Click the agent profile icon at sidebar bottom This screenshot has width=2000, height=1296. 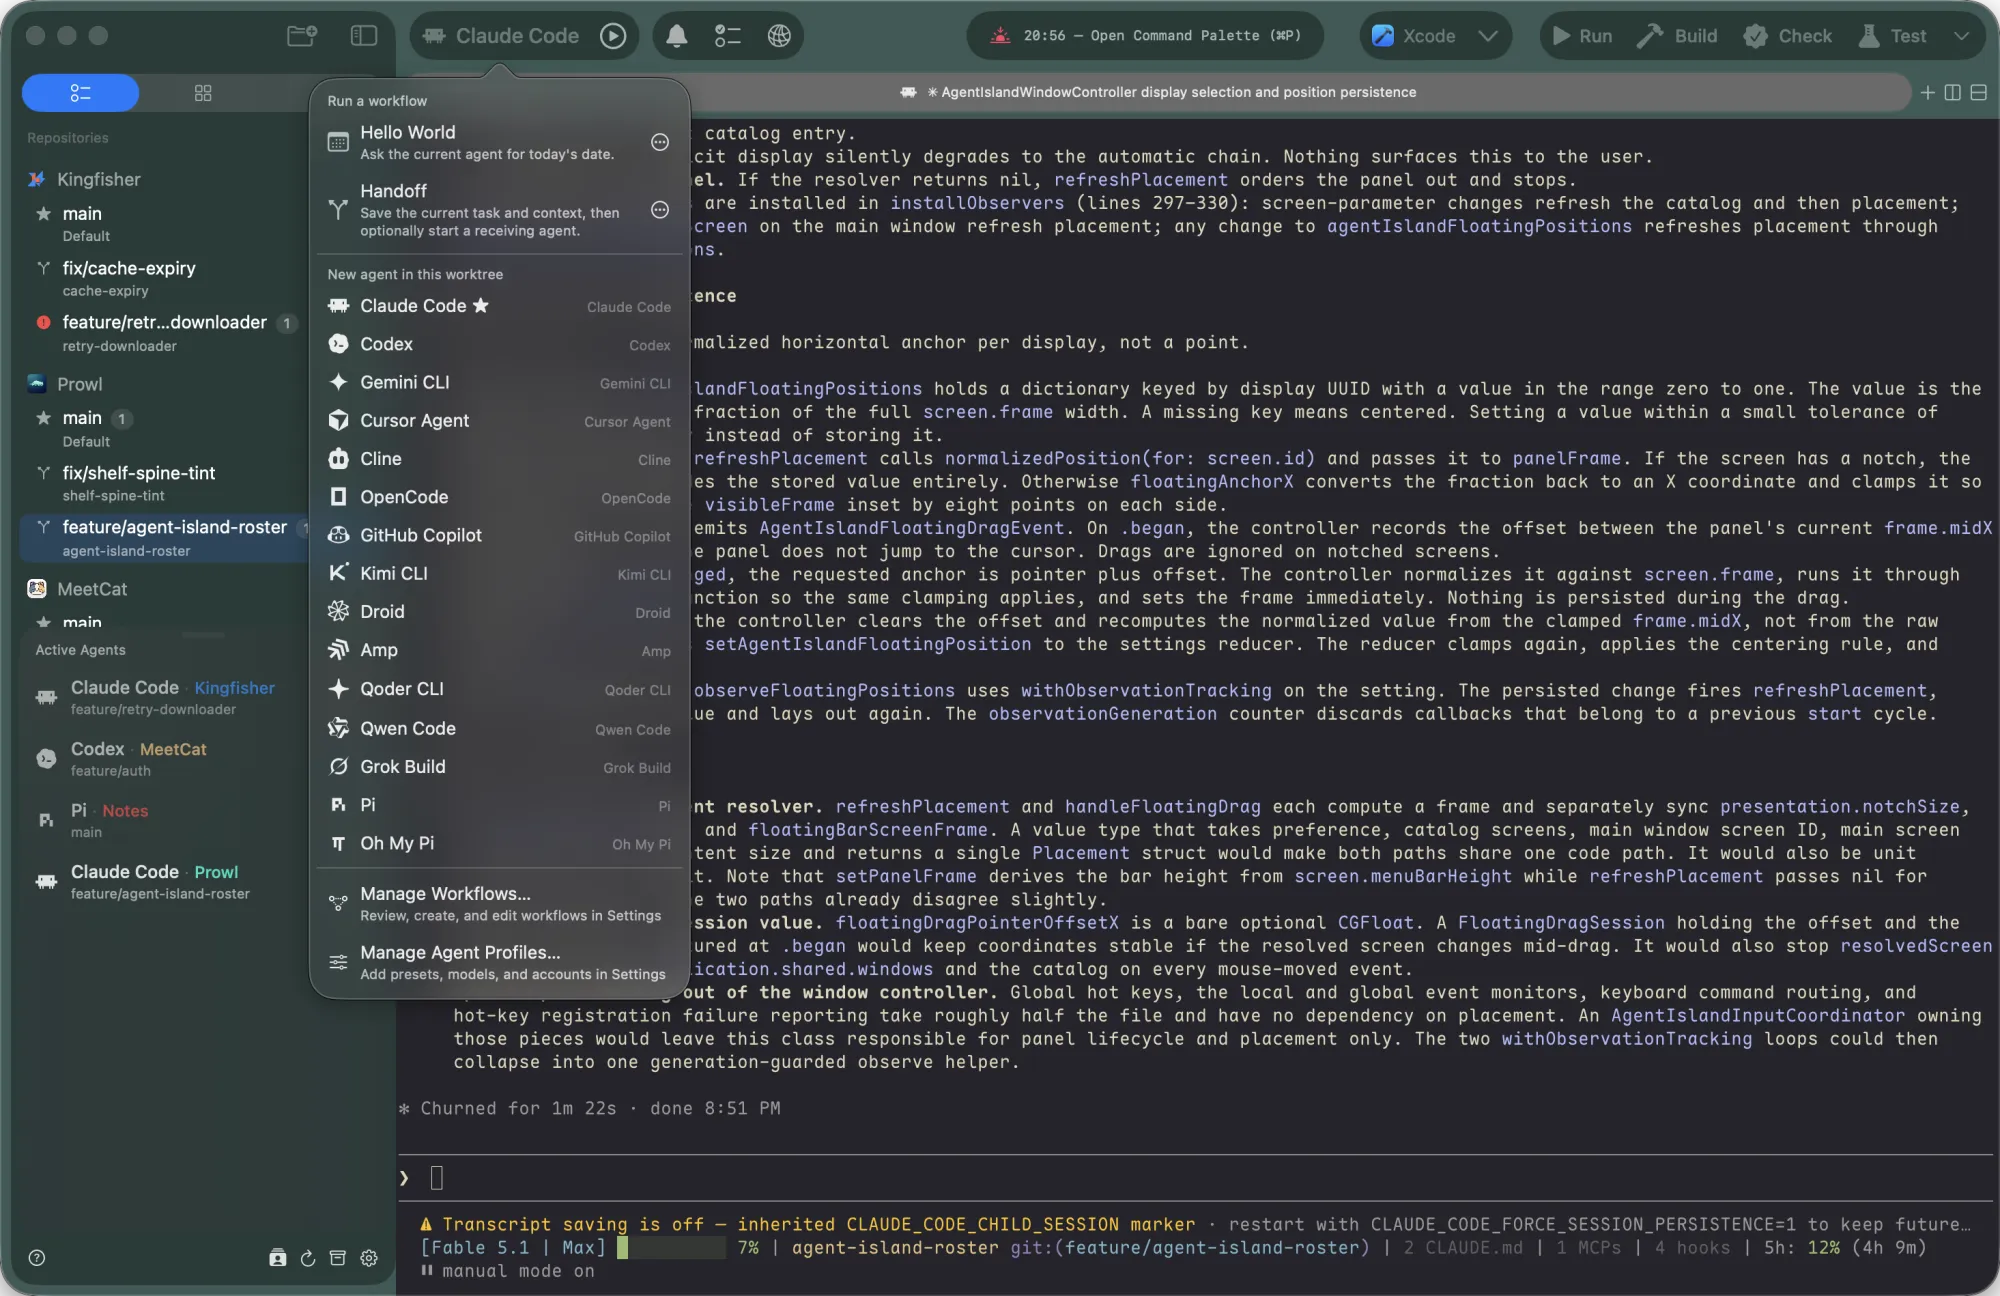click(278, 1258)
